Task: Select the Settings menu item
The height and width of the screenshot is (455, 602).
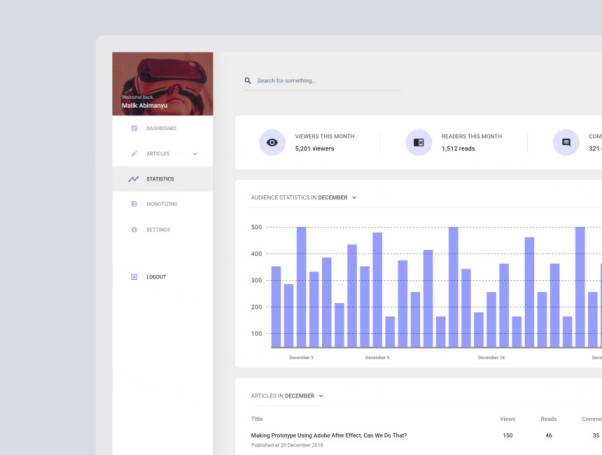Action: 158,230
